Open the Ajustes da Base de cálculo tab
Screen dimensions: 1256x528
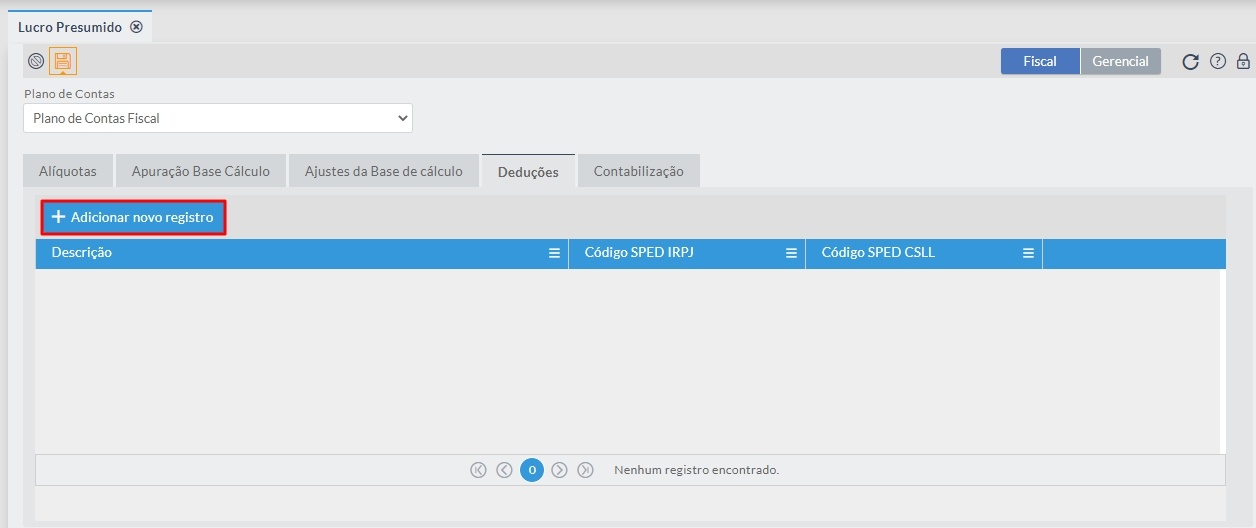pos(384,171)
